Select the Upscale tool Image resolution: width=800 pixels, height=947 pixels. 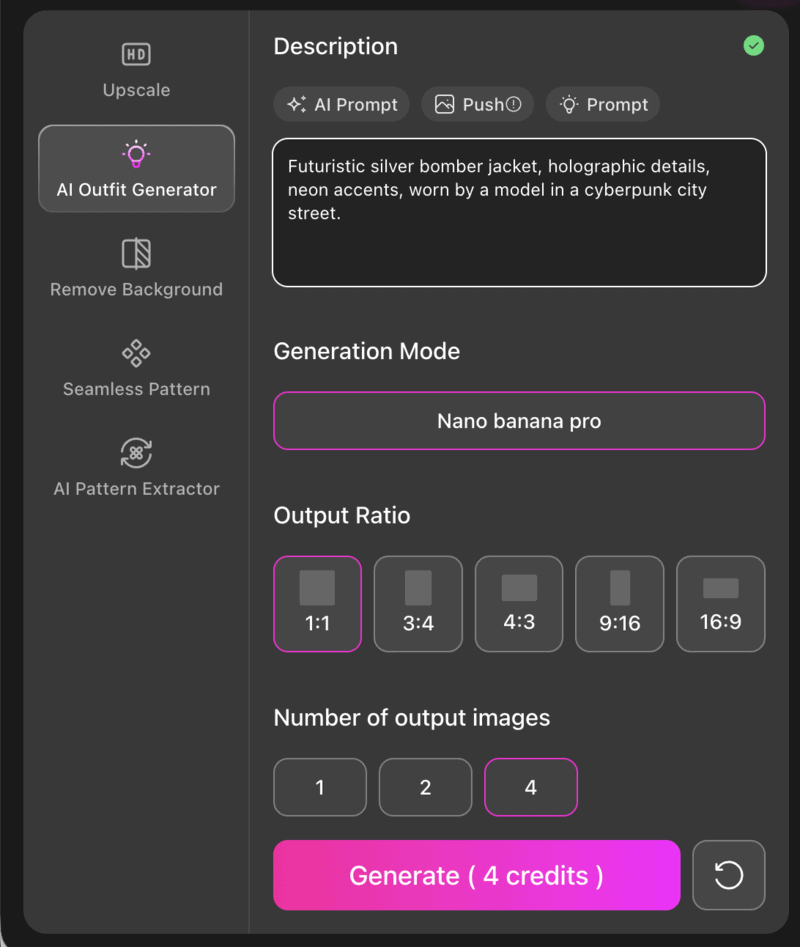[x=136, y=70]
